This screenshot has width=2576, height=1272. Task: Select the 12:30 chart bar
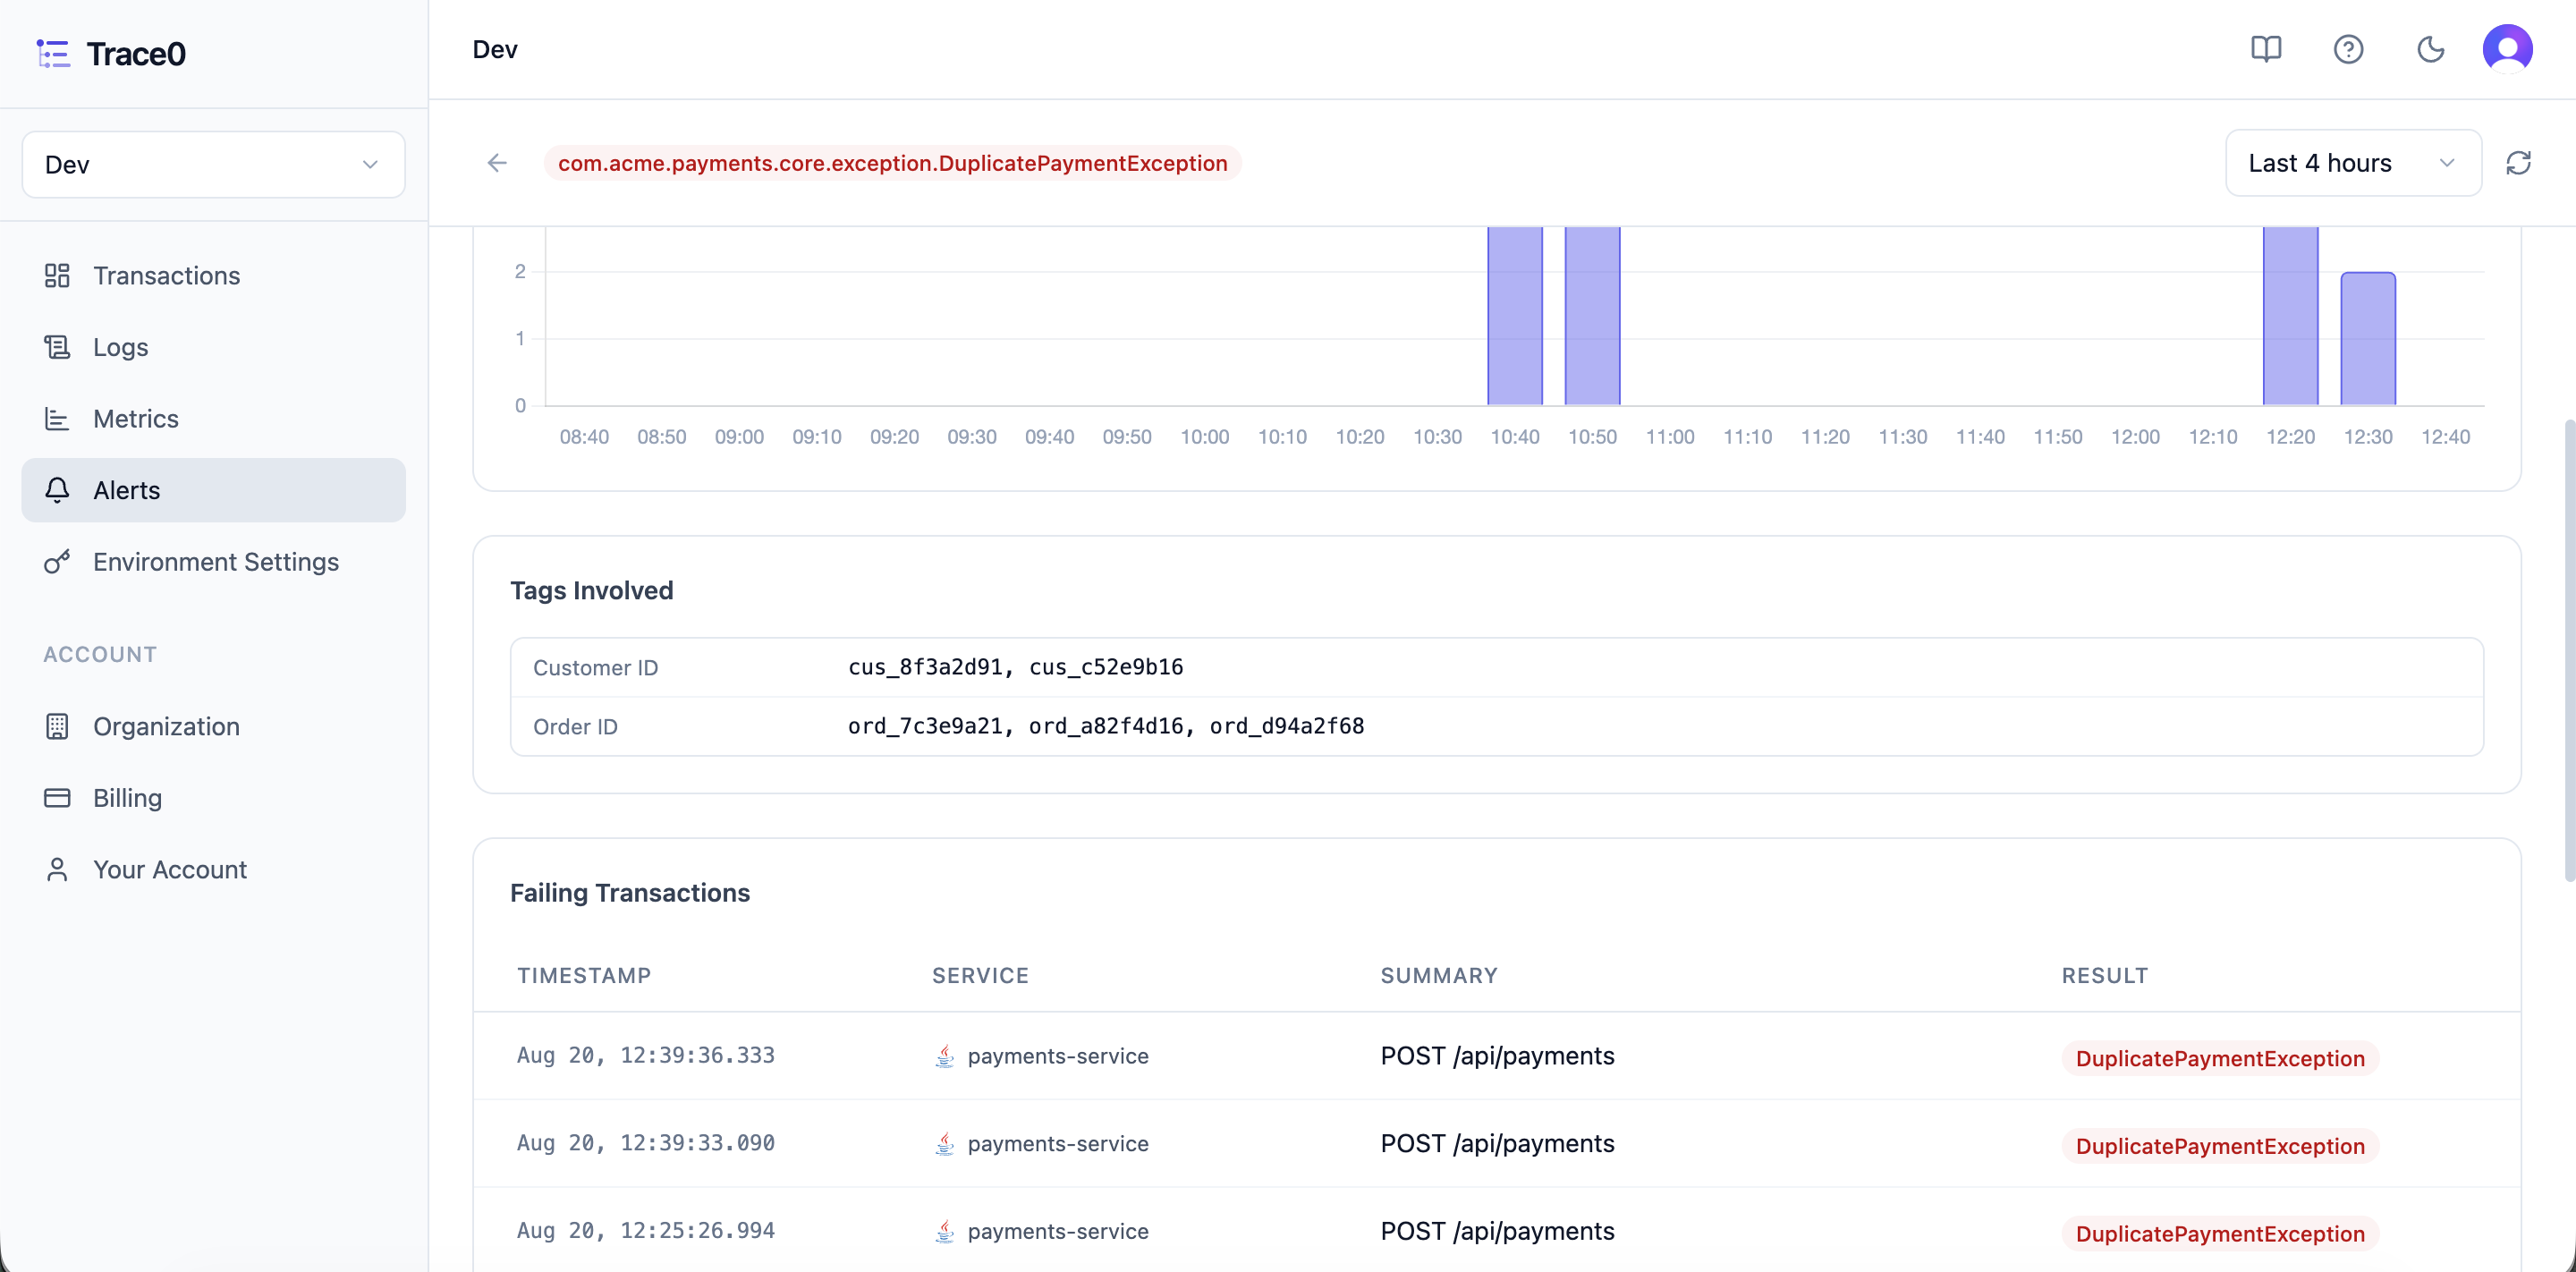point(2367,339)
